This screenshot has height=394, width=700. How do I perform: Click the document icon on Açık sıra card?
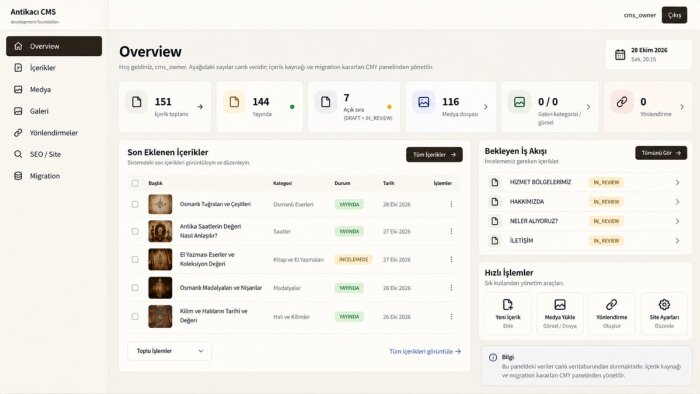click(325, 102)
